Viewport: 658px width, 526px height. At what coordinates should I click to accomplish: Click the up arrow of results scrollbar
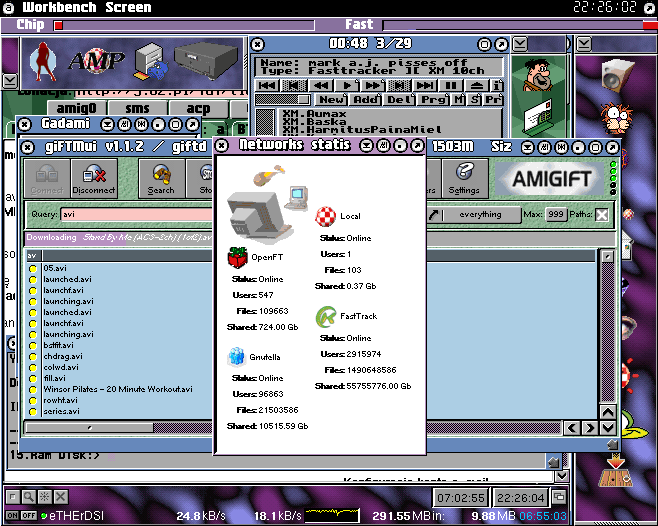(x=608, y=412)
